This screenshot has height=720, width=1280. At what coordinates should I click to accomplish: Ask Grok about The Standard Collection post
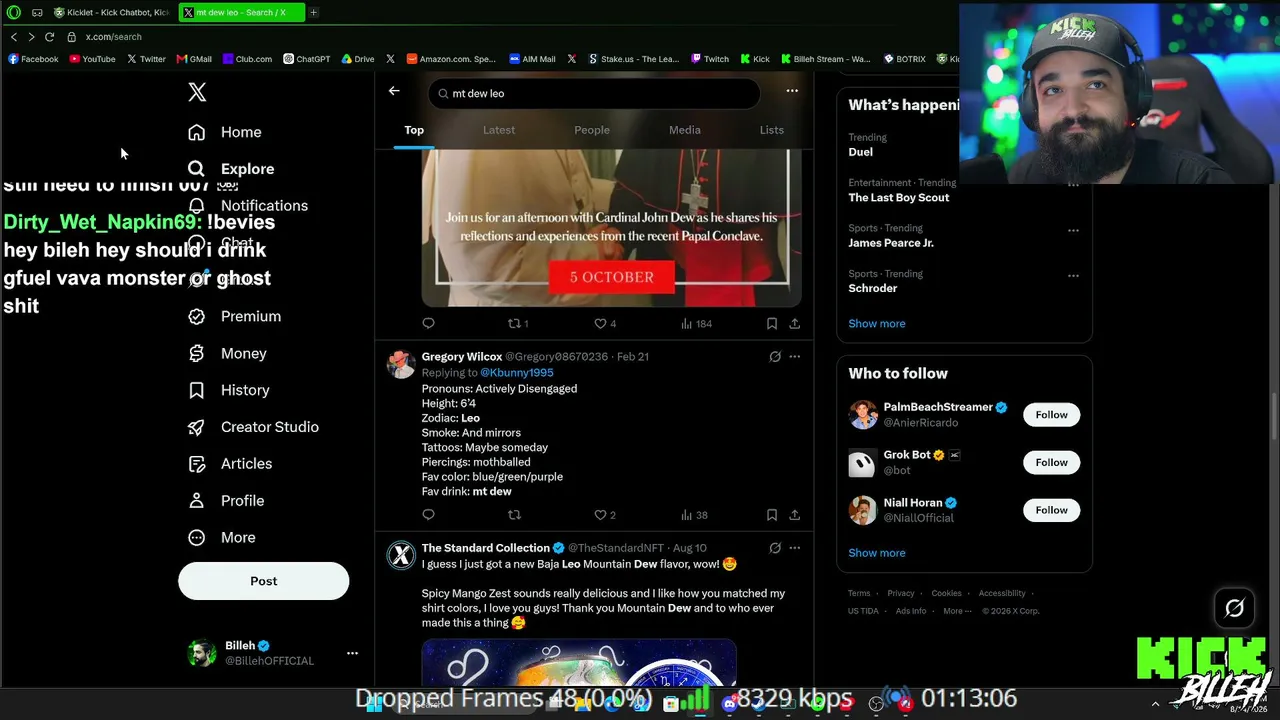(775, 548)
